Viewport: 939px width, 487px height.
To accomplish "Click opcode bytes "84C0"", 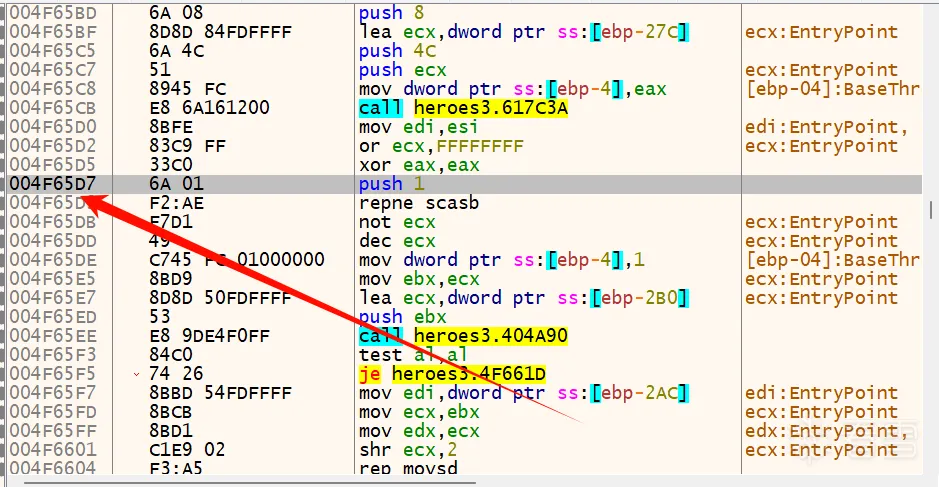I will coord(171,355).
